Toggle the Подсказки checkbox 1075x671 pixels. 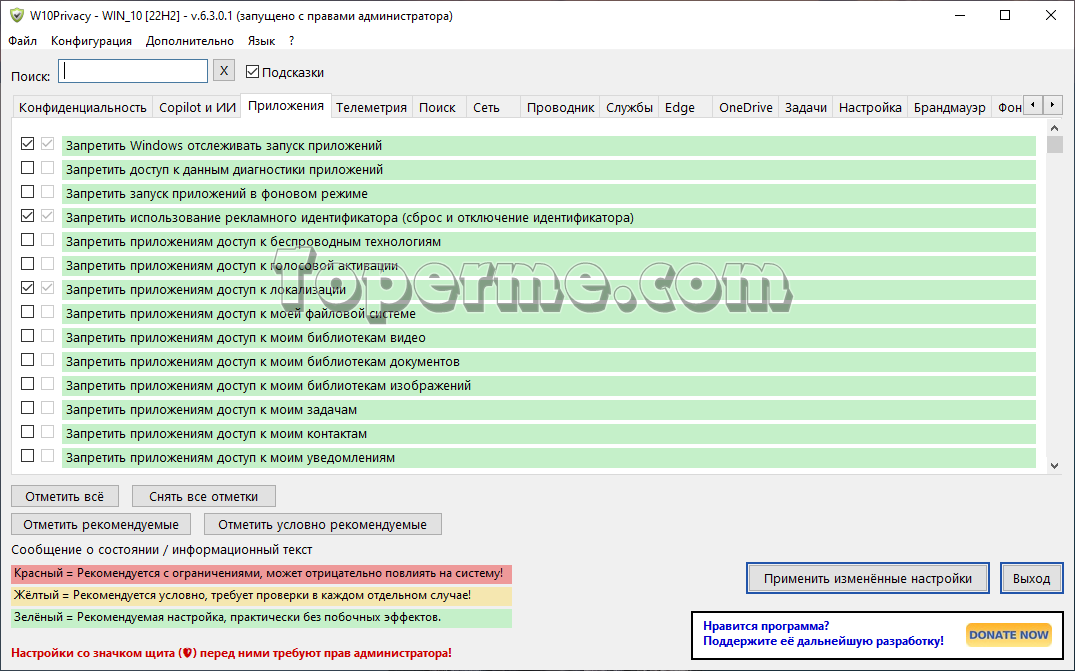pos(252,71)
